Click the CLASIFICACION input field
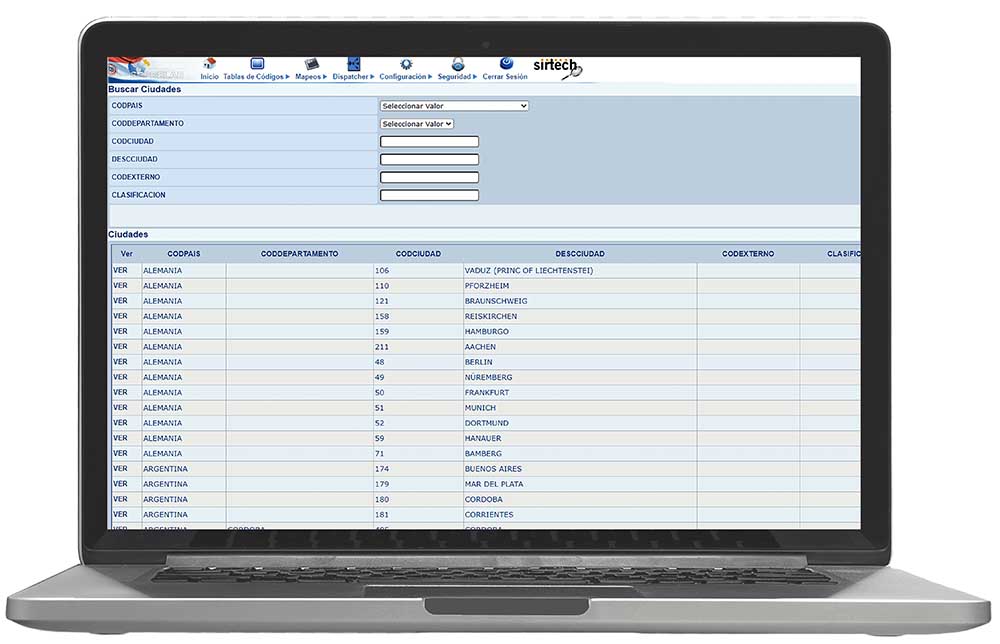This screenshot has height=644, width=1000. (429, 196)
